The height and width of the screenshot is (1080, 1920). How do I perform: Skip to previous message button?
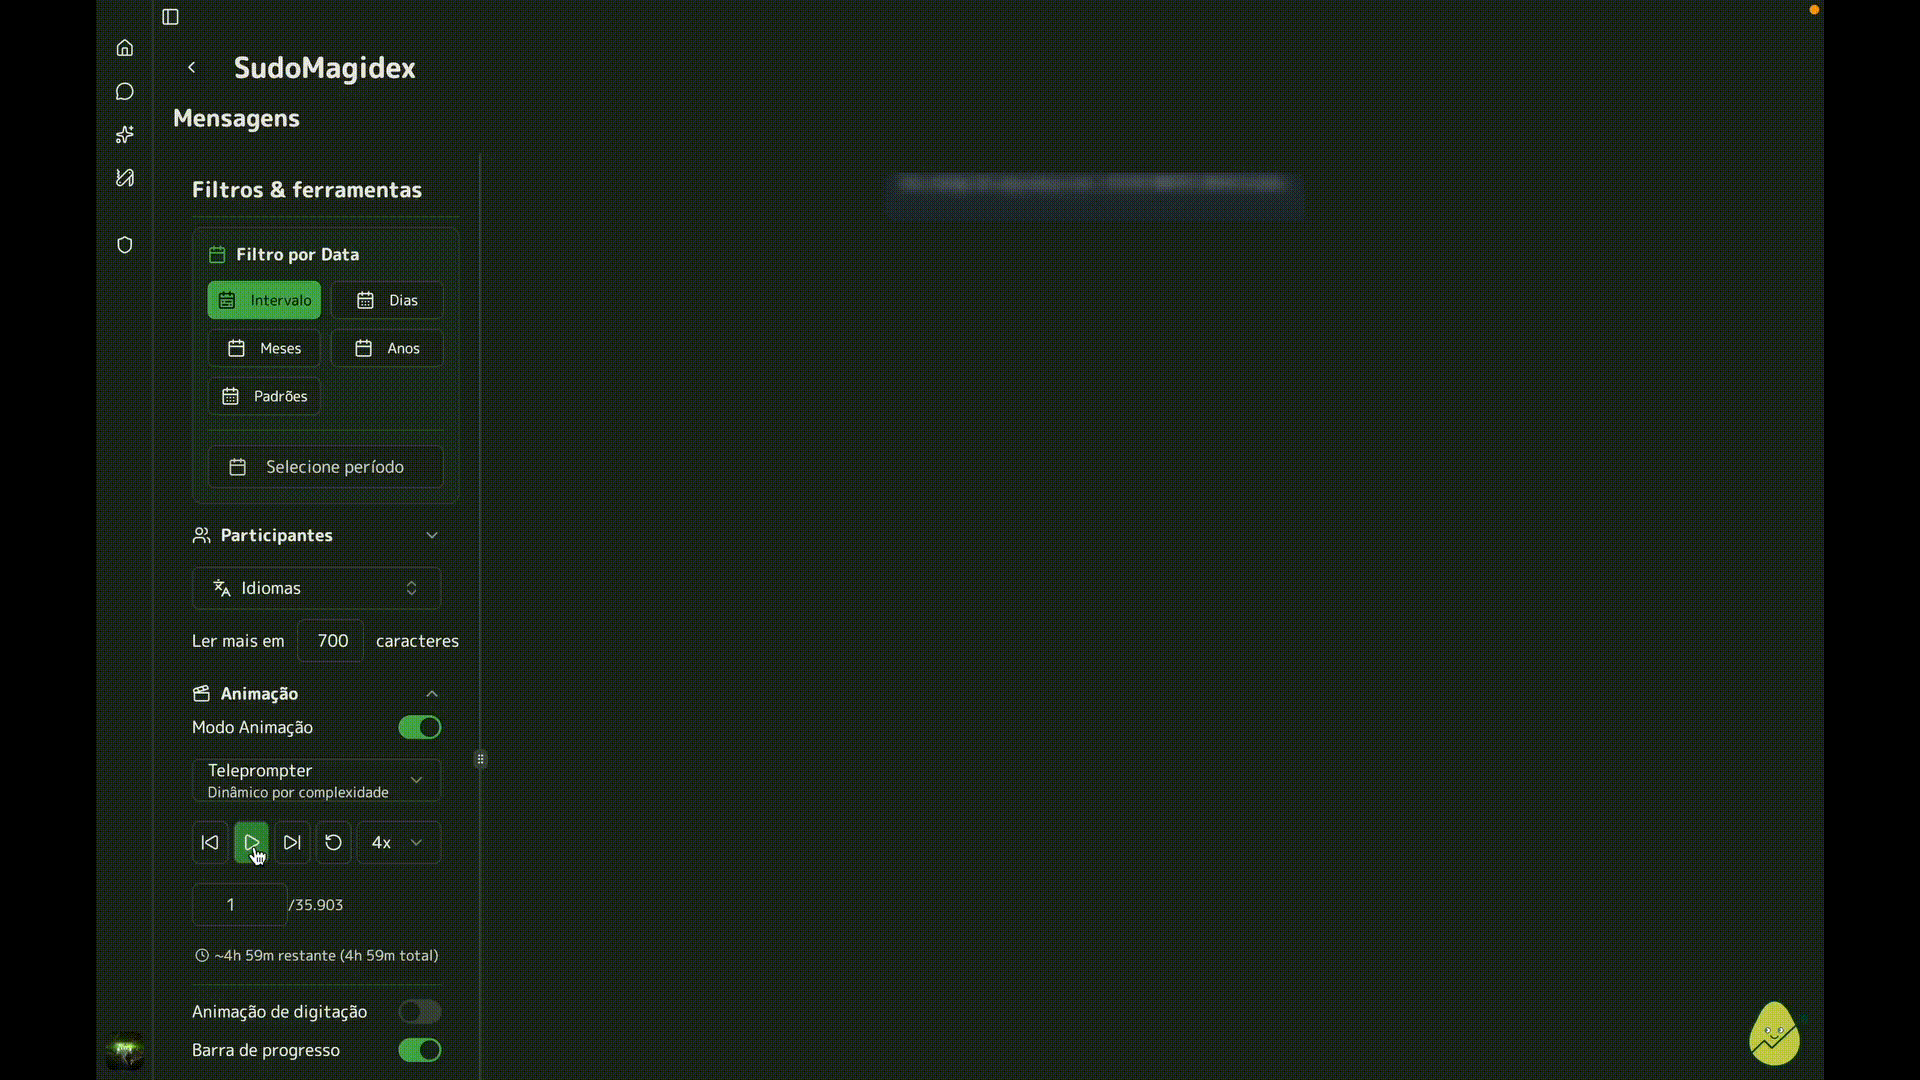[210, 843]
